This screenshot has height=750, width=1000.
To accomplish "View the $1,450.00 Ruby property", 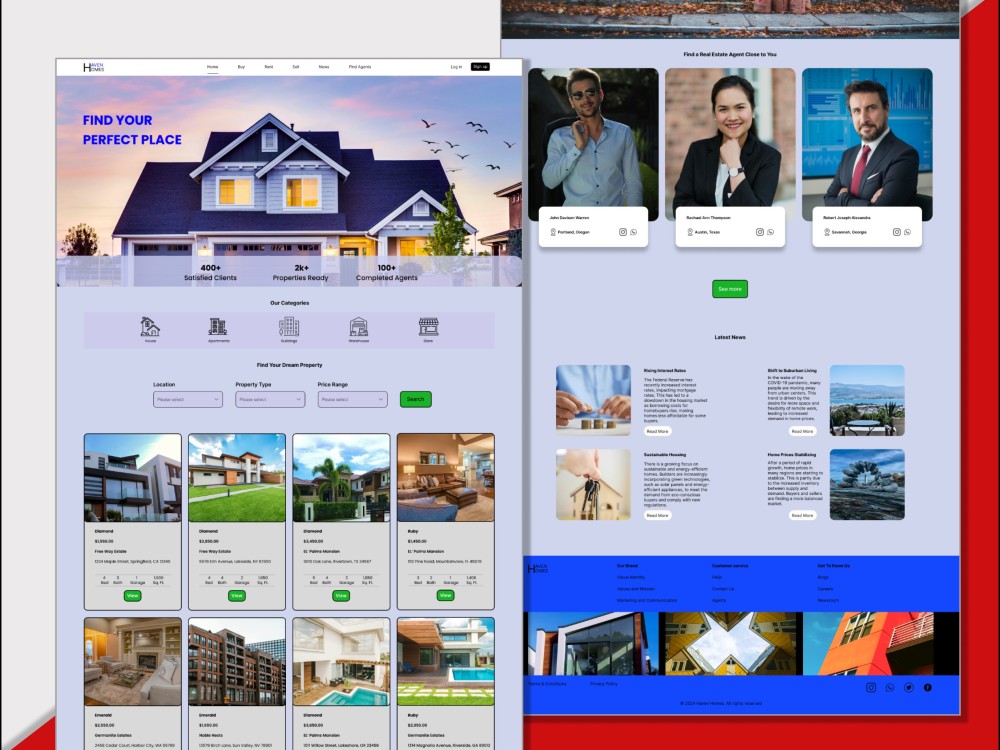I will 445,596.
